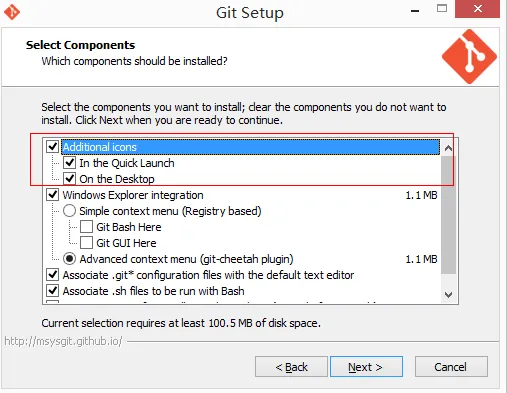Toggle Associate .sh files with Bash checkbox
507x393 pixels.
pyautogui.click(x=53, y=291)
